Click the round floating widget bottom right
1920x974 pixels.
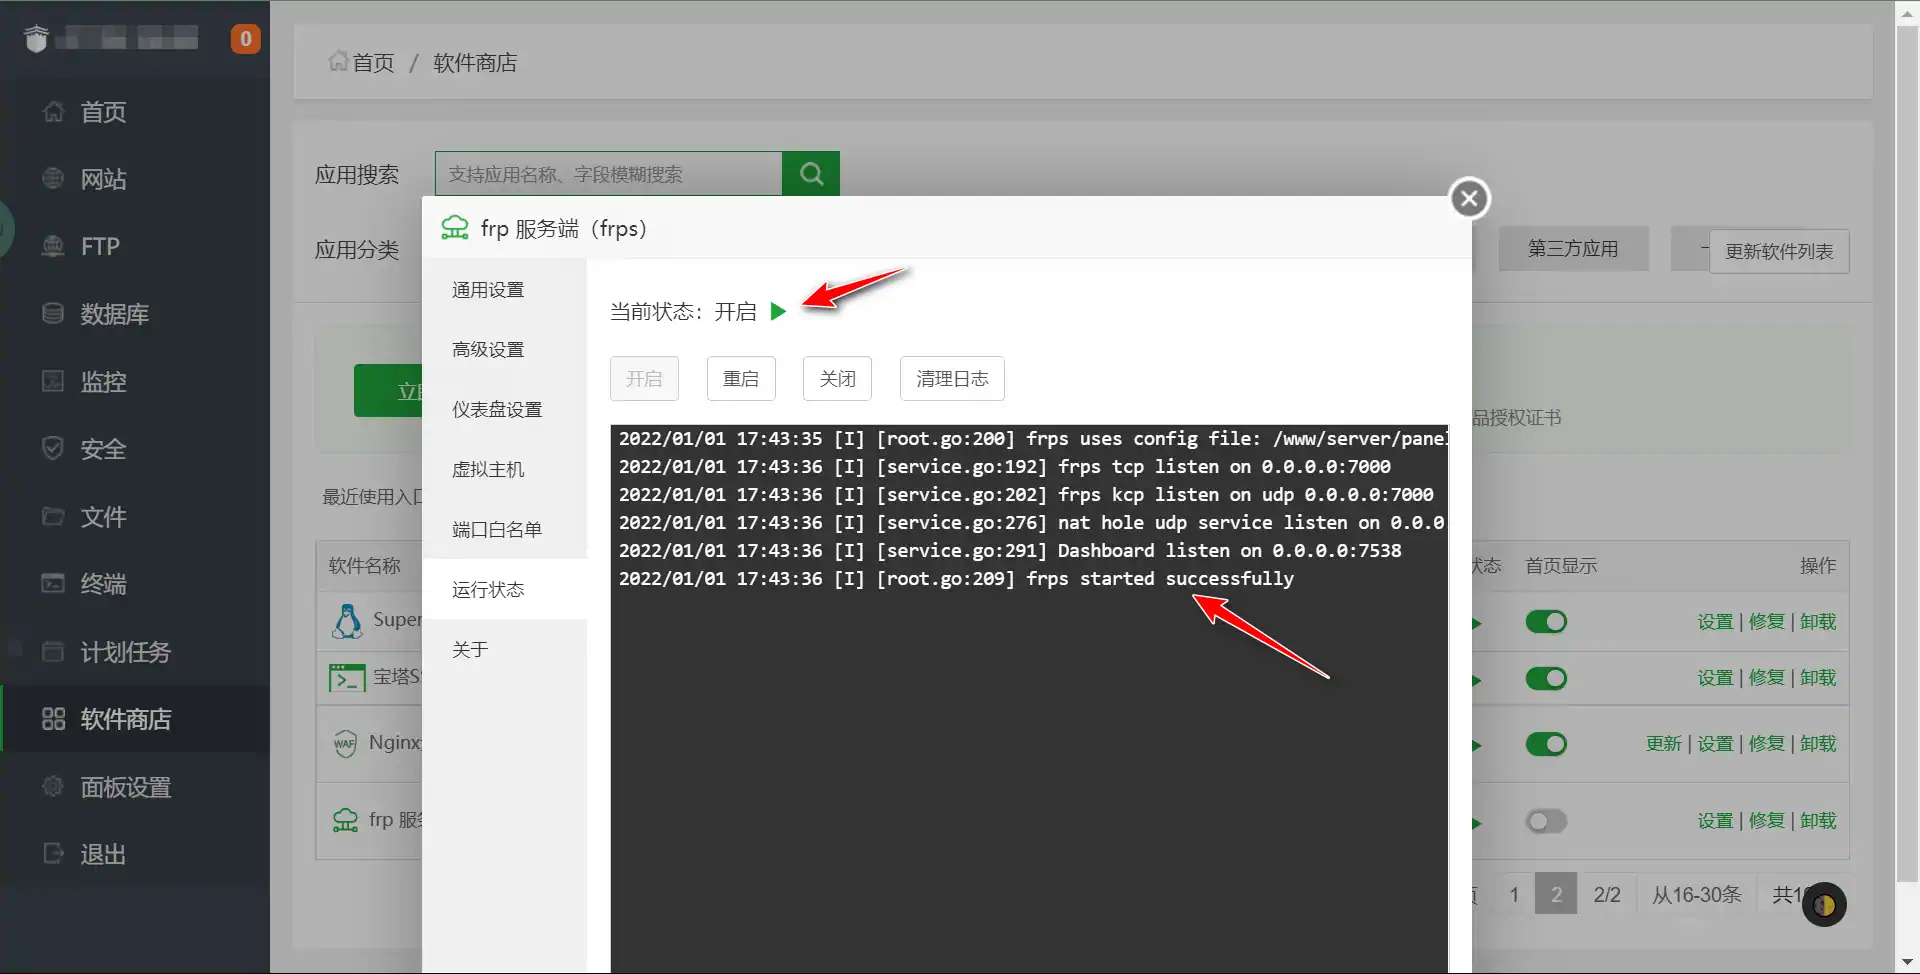(1824, 905)
